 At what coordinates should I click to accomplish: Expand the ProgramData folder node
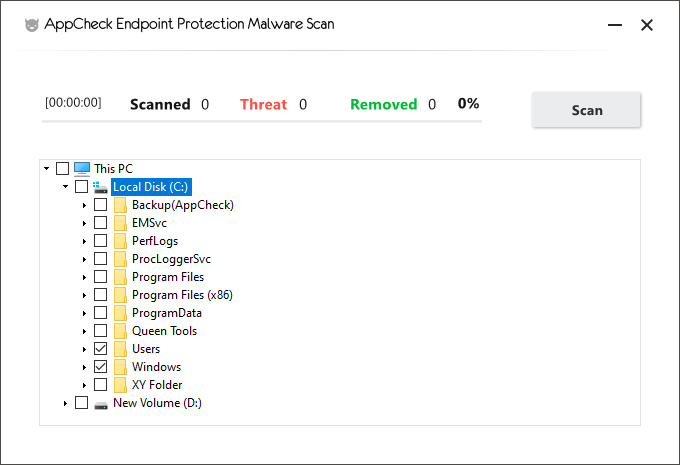[85, 313]
